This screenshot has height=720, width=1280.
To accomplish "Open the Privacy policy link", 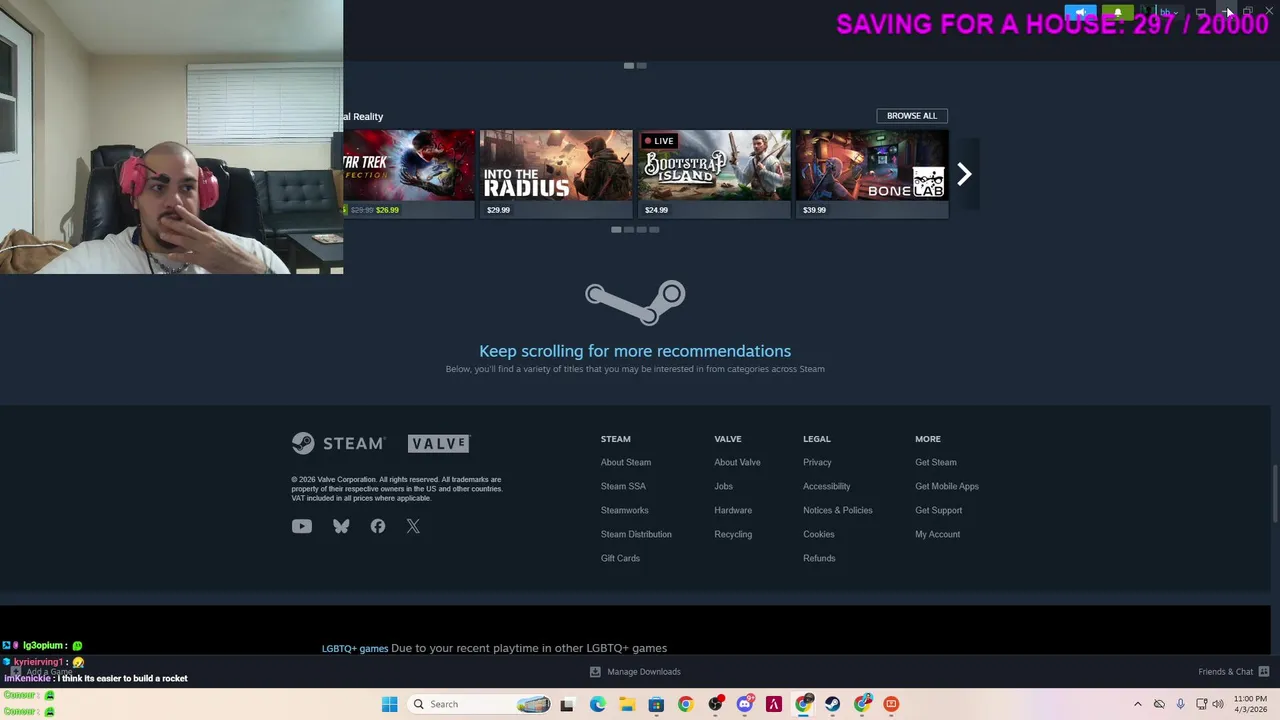I will (x=817, y=462).
